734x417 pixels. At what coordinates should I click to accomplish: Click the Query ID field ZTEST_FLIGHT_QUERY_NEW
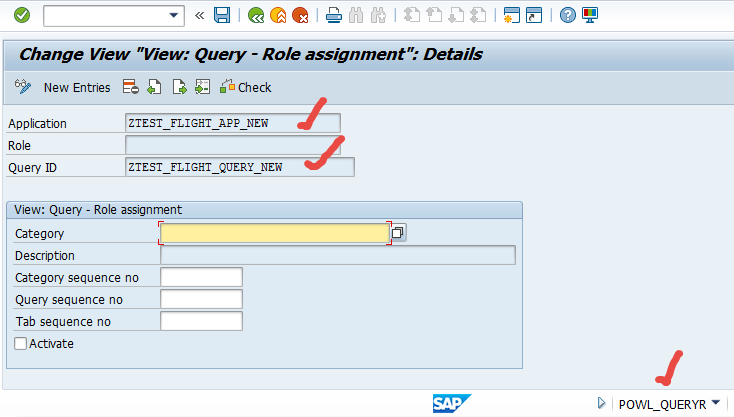tap(240, 167)
